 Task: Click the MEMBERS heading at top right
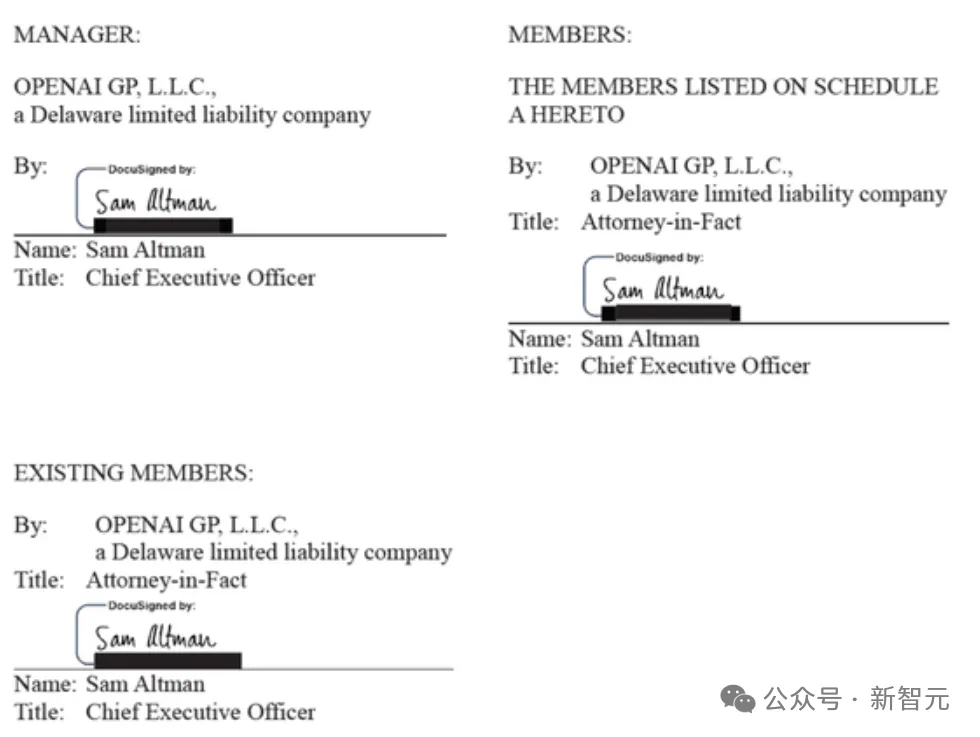[x=570, y=35]
